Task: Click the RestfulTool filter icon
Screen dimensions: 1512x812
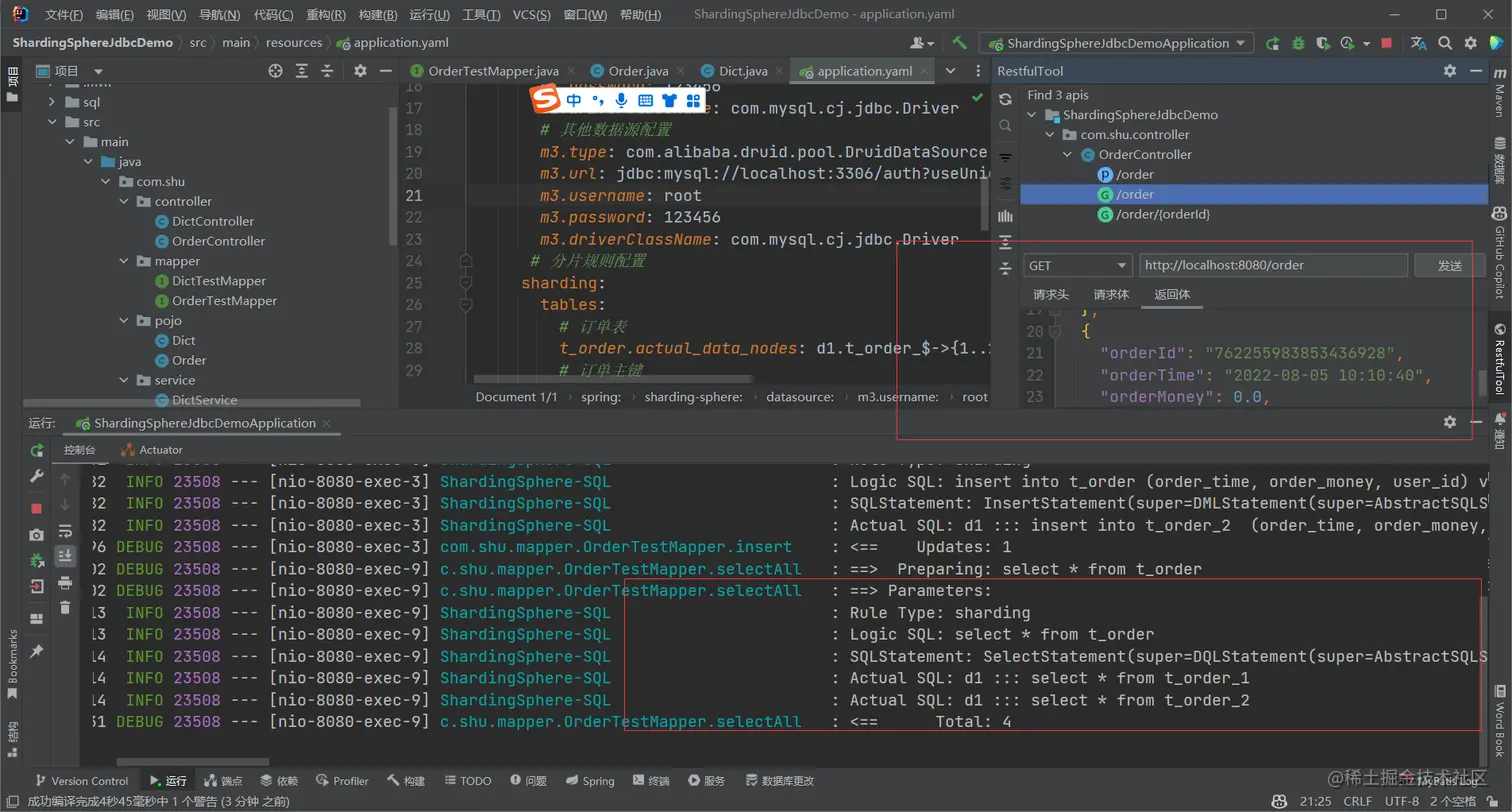Action: [1006, 159]
